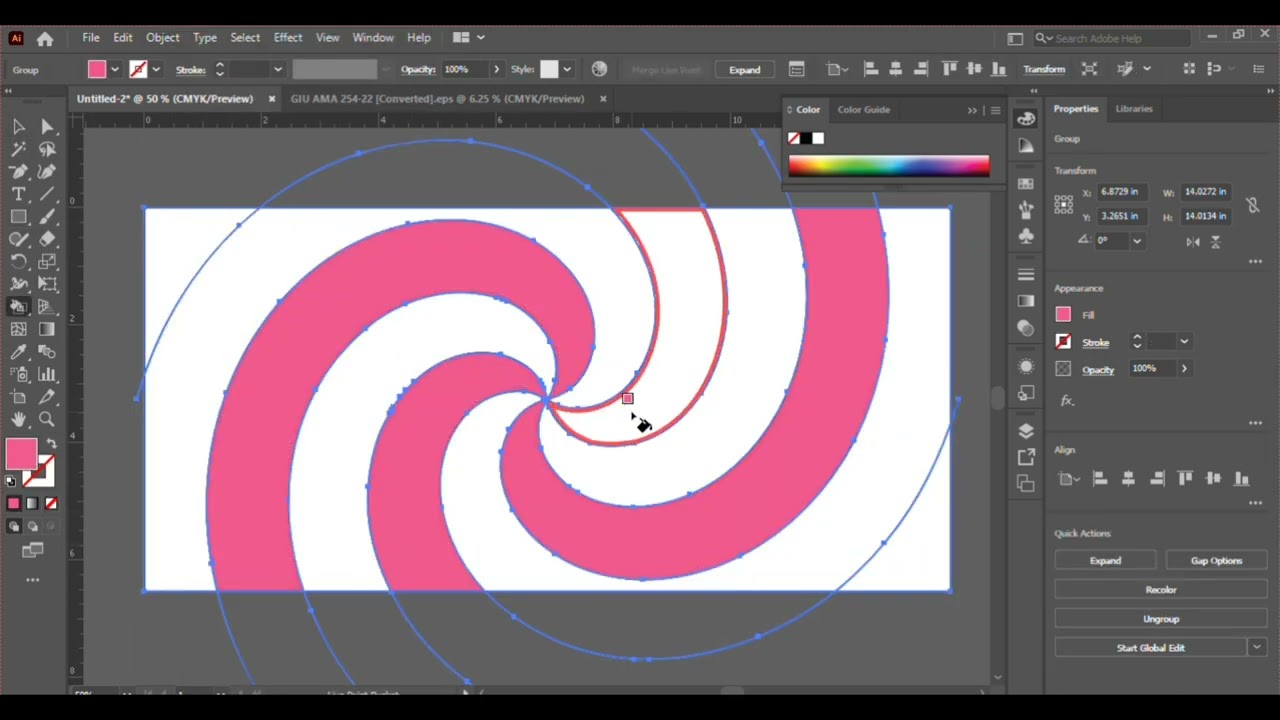Click the pink Fill swatch in the Appearance section
The image size is (1280, 720).
1063,315
